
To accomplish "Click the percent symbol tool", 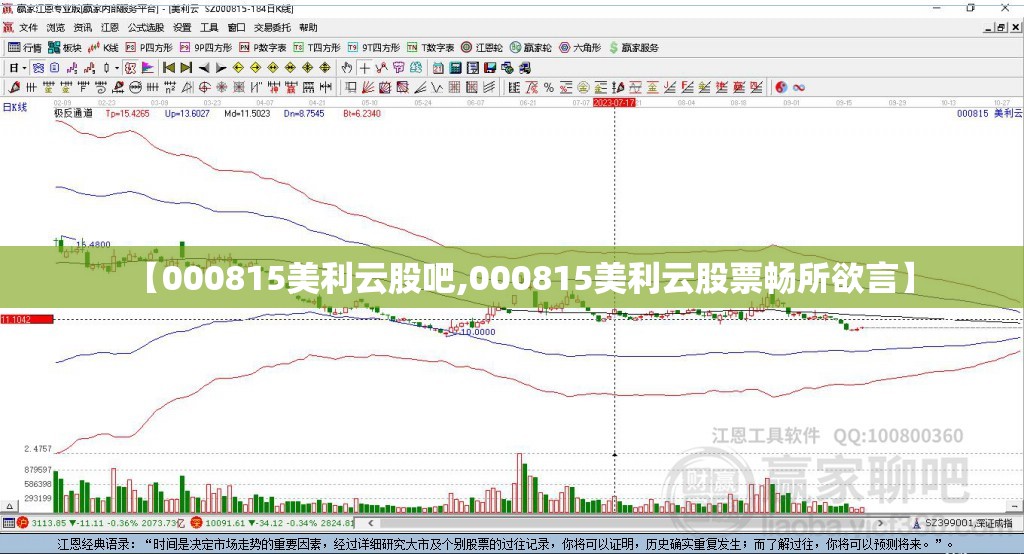I will [x=549, y=88].
